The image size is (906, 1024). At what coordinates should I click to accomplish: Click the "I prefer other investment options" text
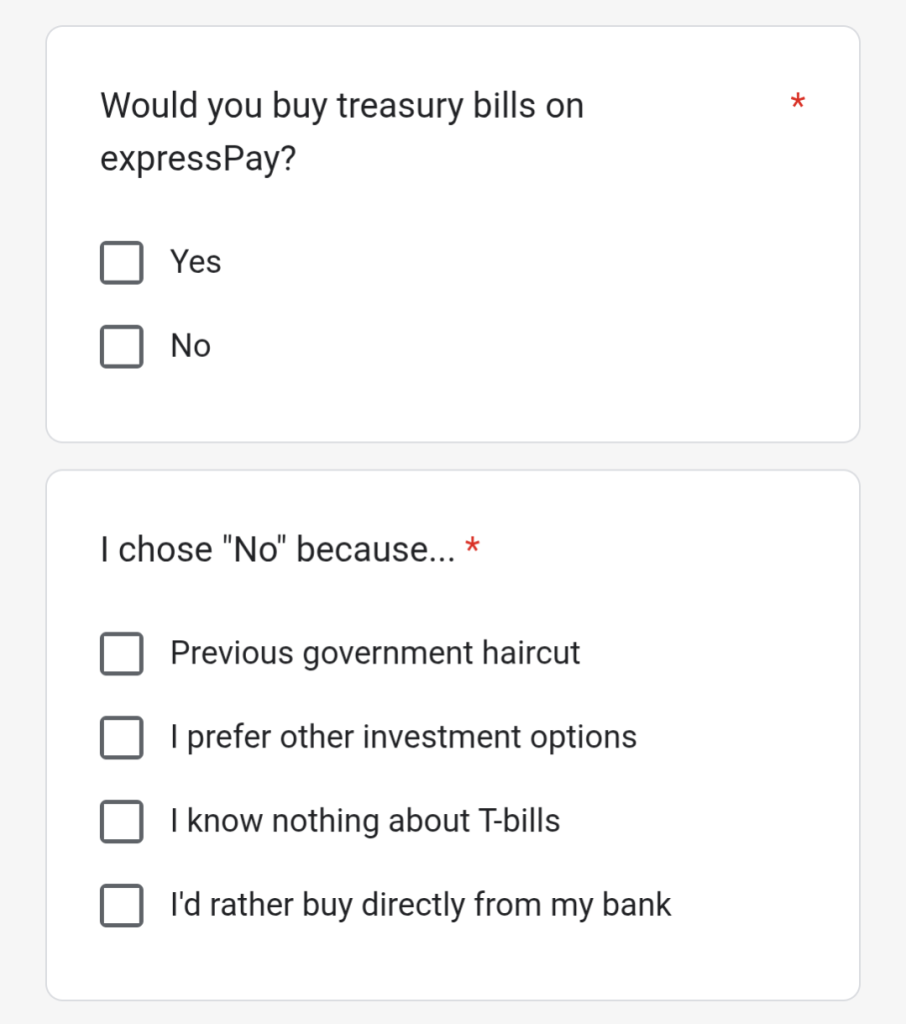403,738
